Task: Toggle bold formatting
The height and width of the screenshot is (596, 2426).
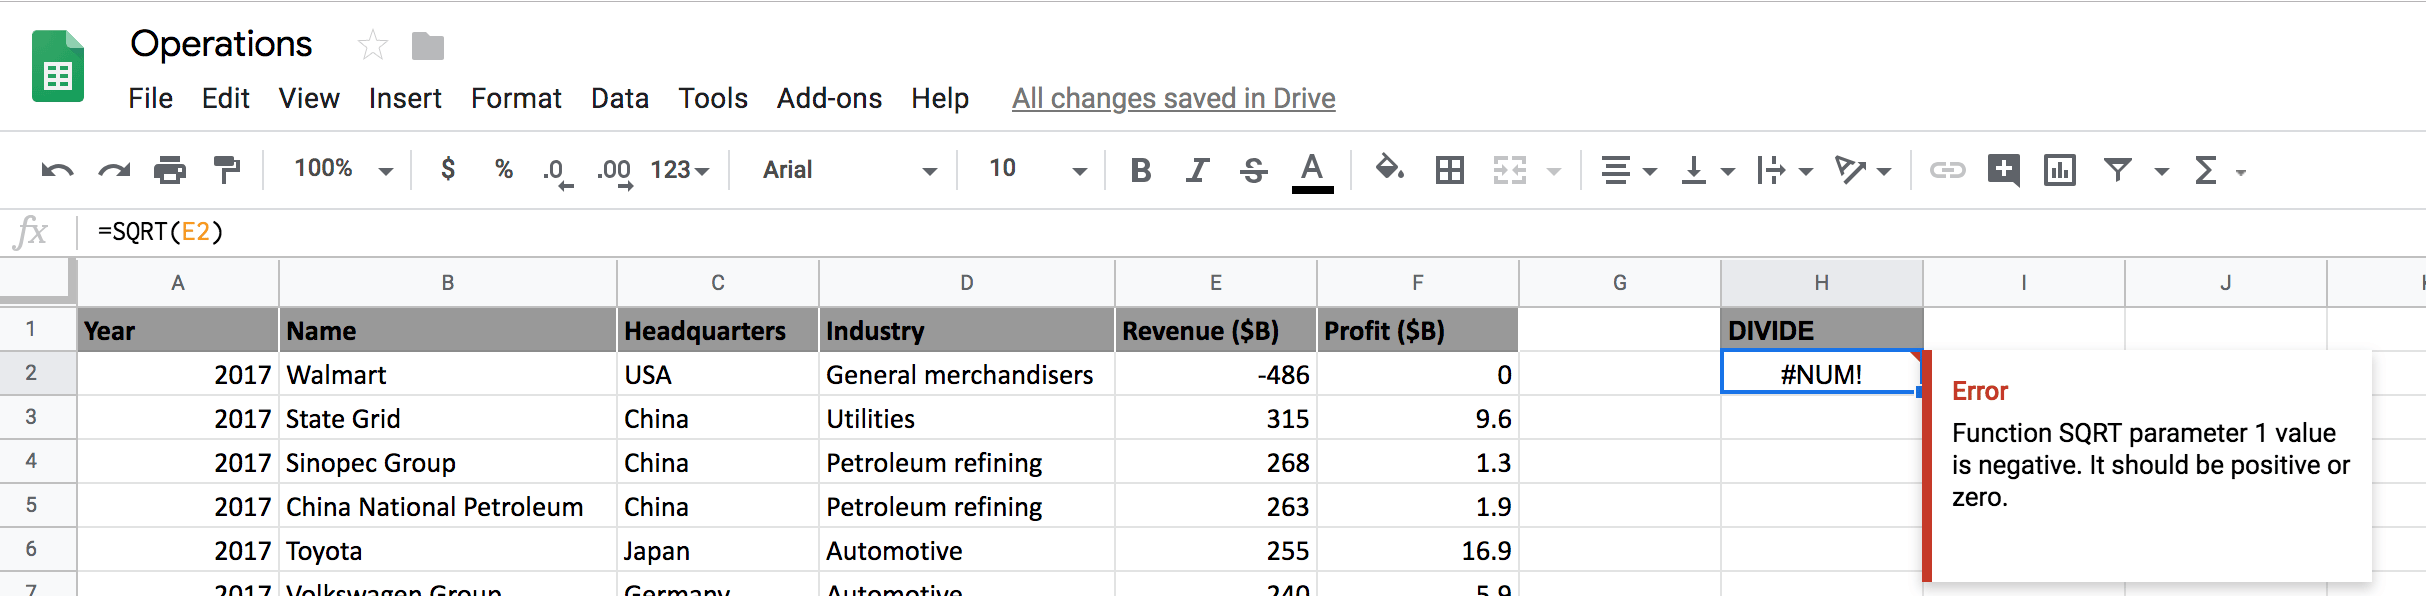Action: coord(1140,170)
